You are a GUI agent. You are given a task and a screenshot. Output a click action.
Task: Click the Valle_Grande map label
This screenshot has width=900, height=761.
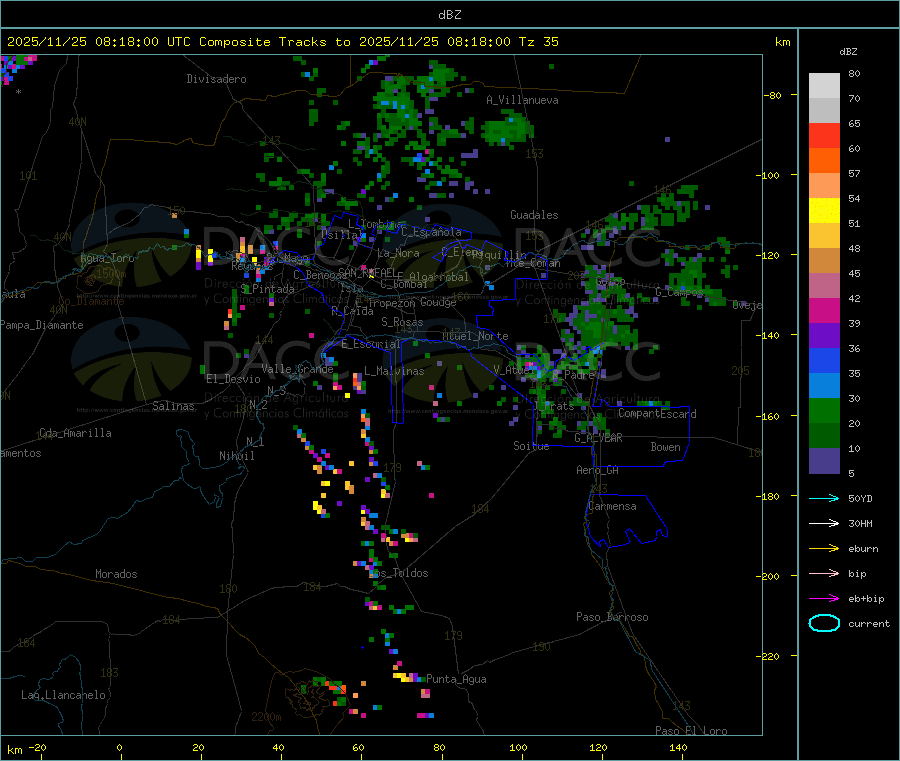[x=297, y=369]
